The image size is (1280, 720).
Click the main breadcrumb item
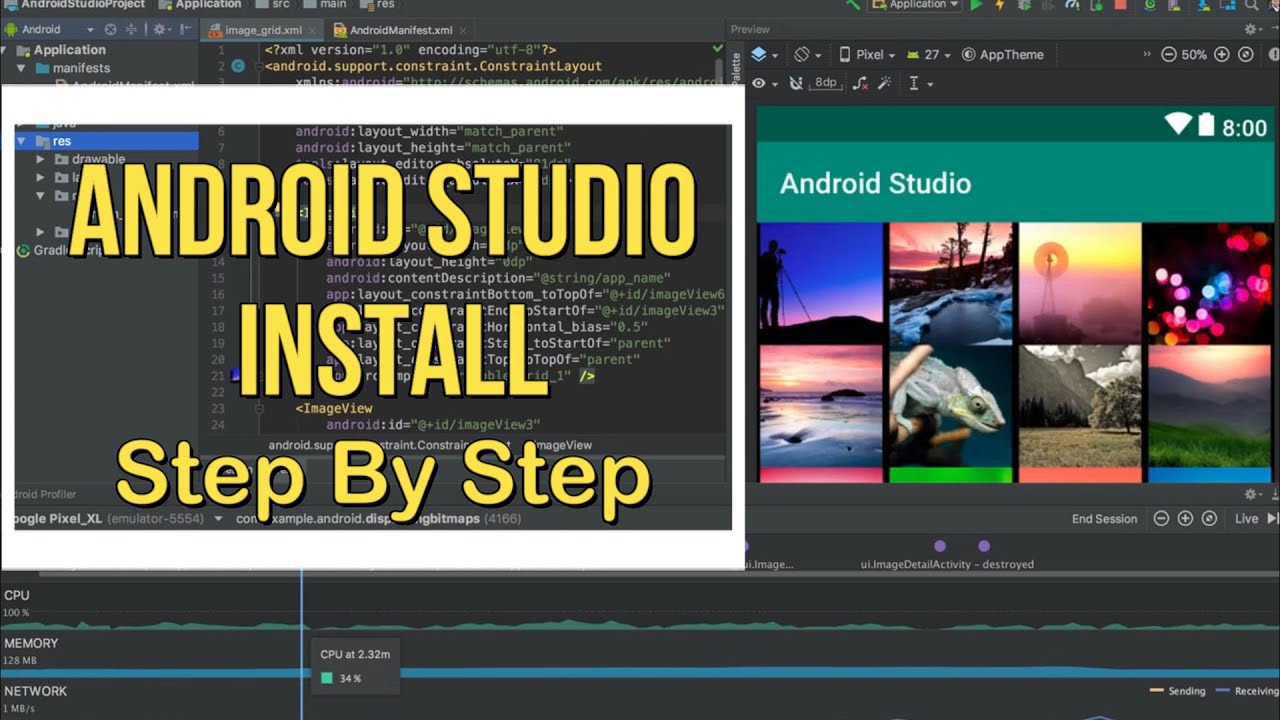point(325,5)
